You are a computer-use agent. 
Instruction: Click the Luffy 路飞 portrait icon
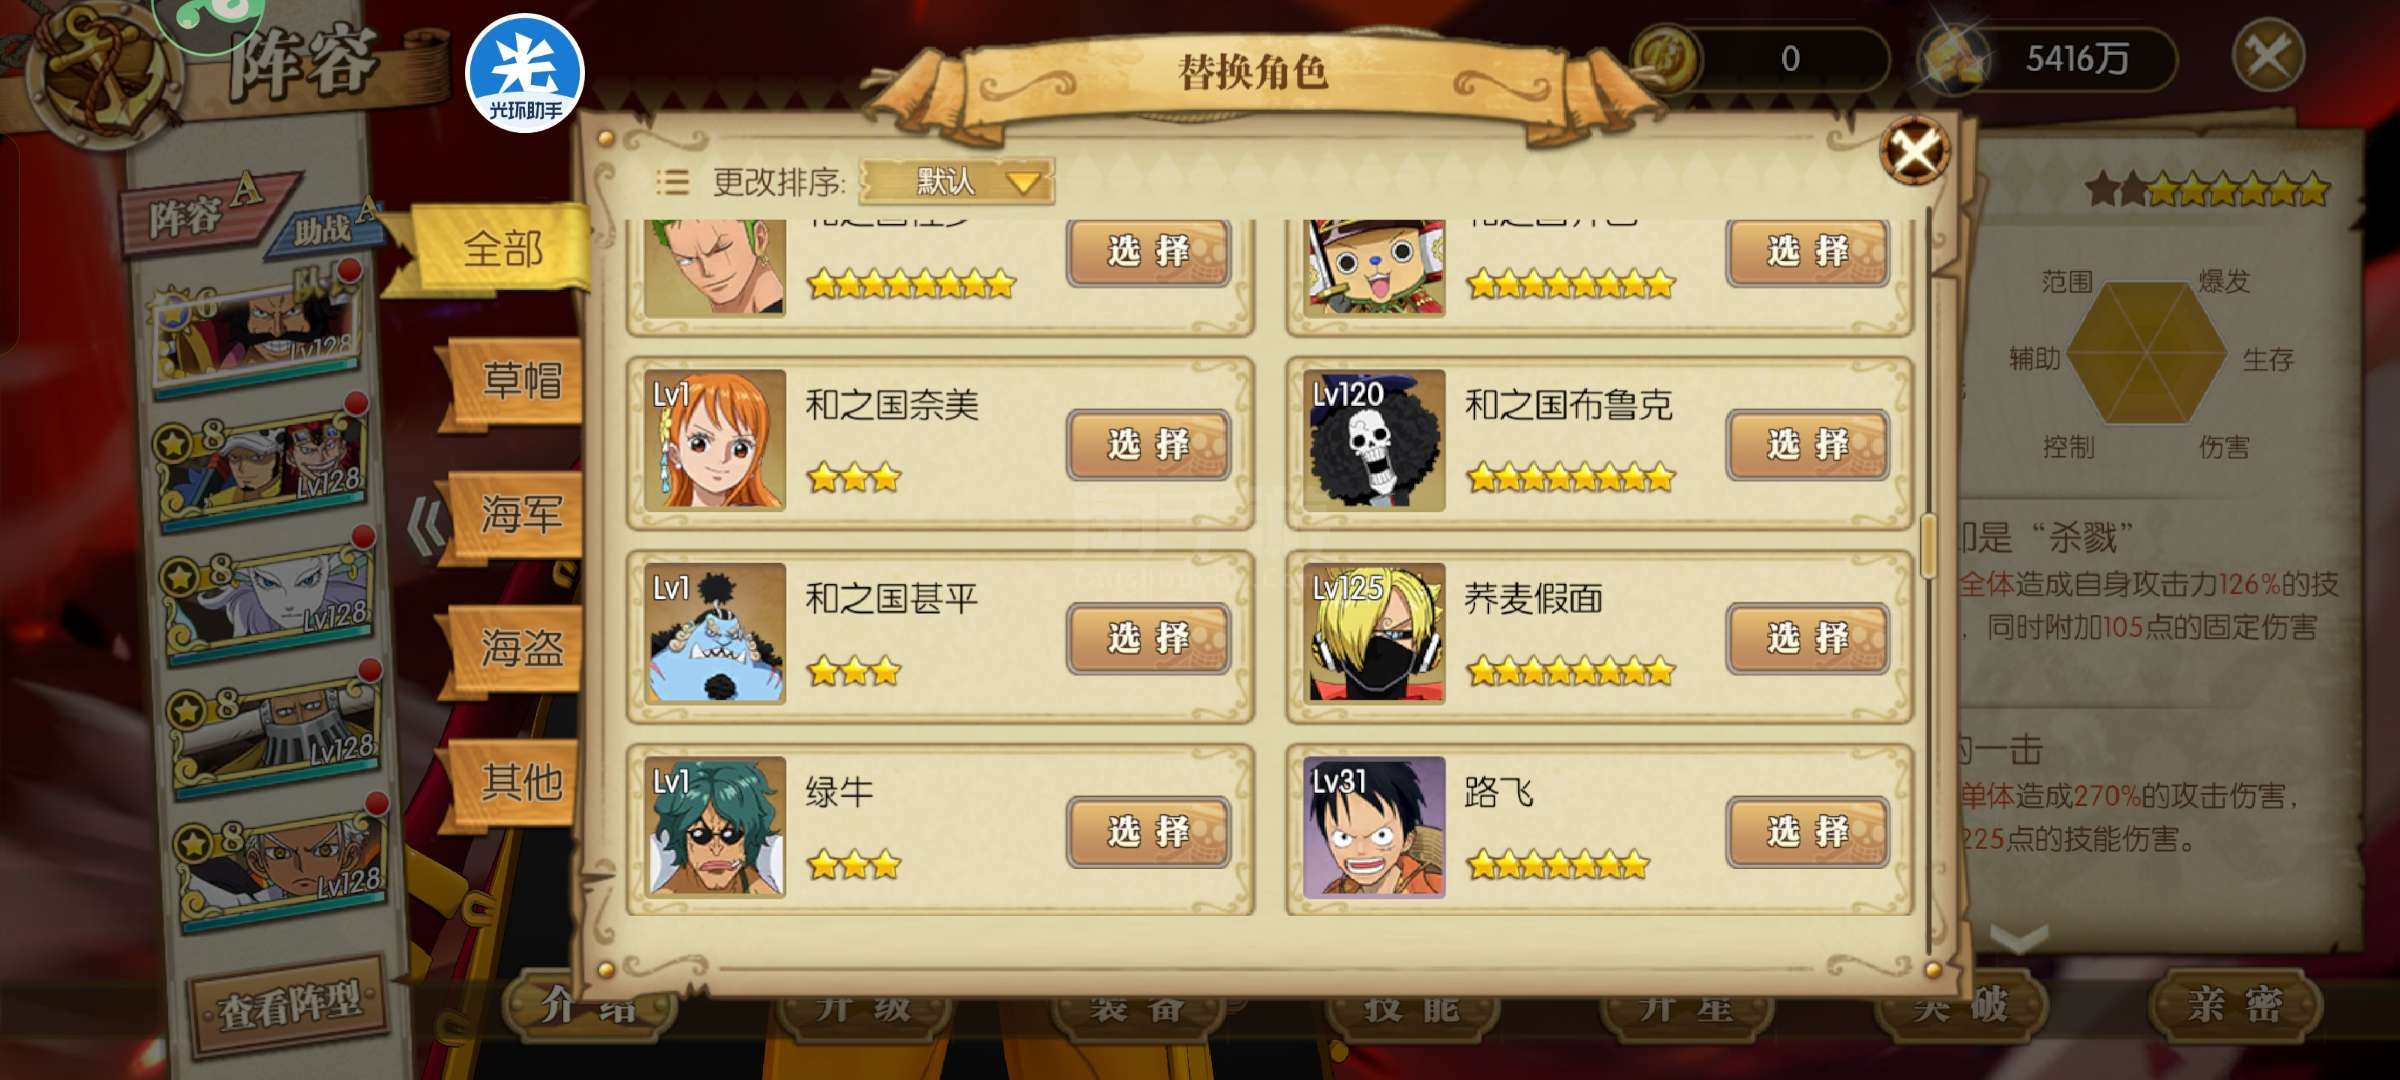coord(1375,827)
